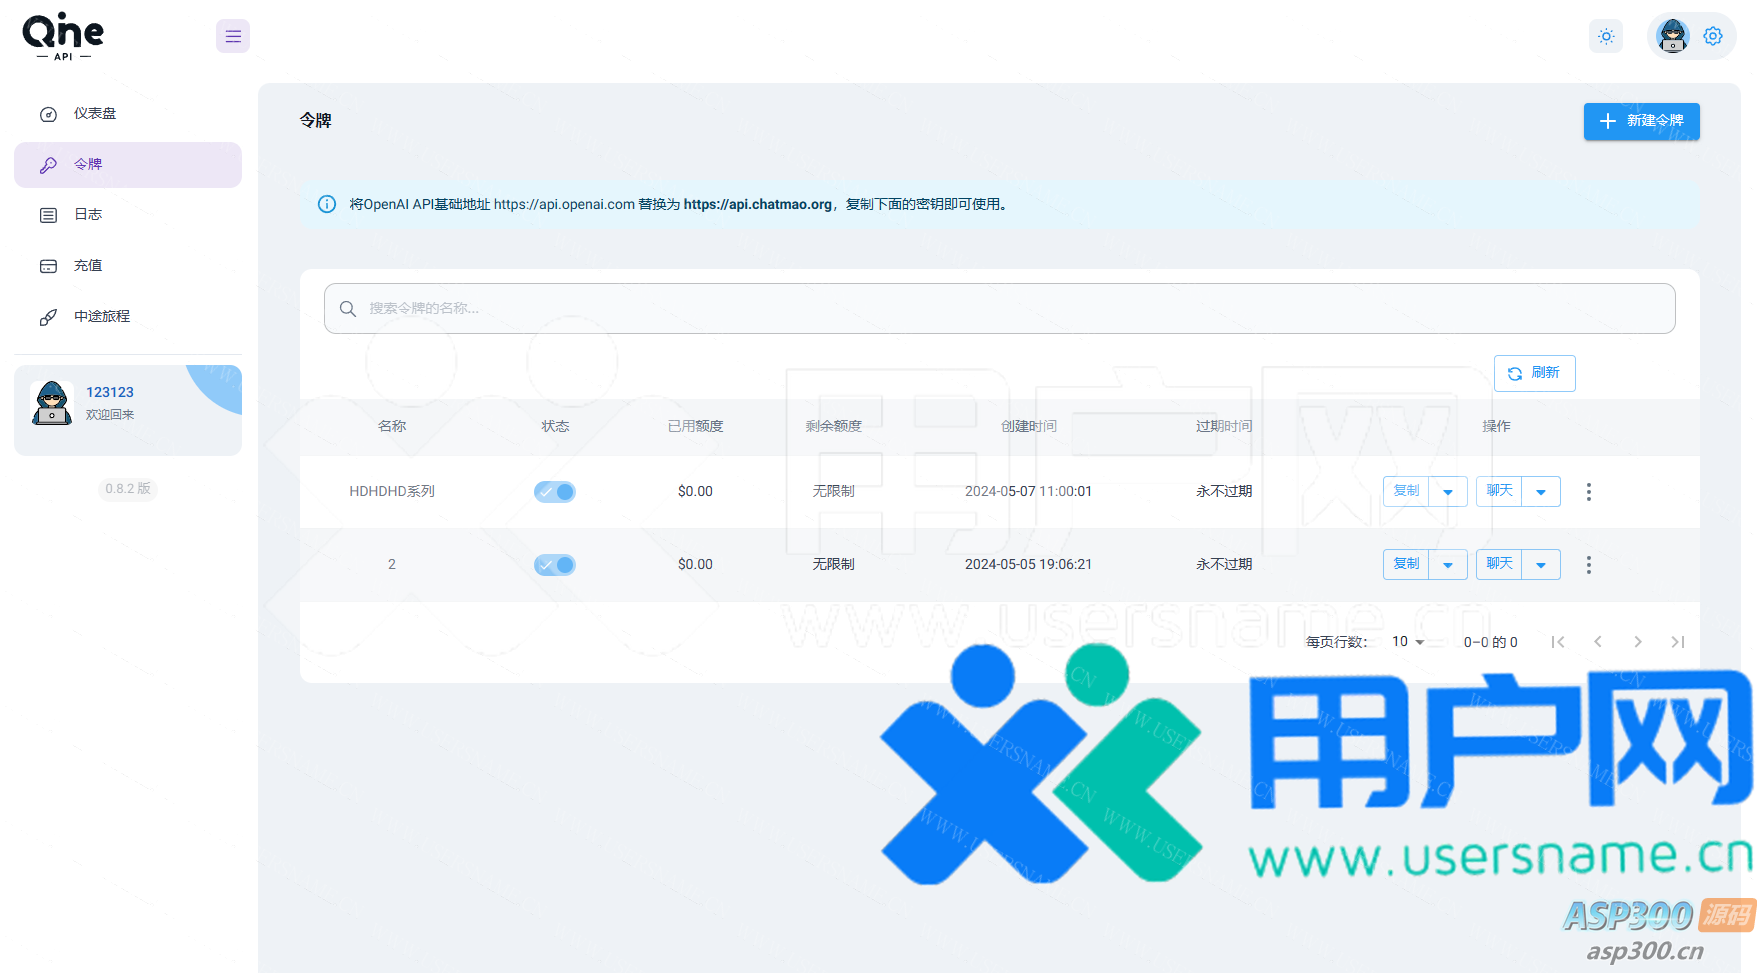Open rows per page dropdown showing 10
This screenshot has height=973, width=1757.
1408,642
